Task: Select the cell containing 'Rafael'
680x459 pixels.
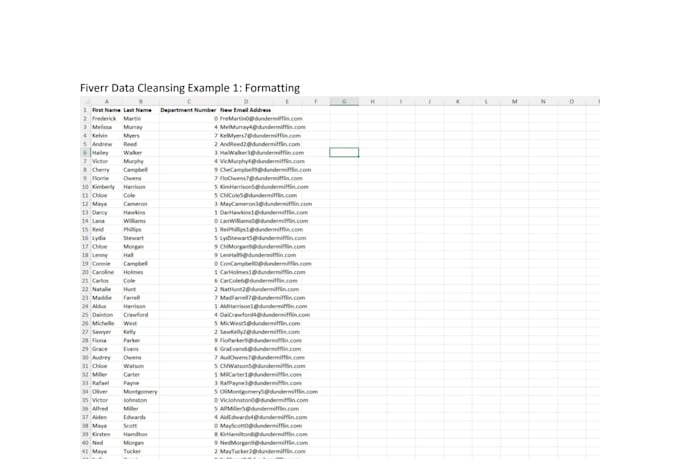Action: [106, 383]
